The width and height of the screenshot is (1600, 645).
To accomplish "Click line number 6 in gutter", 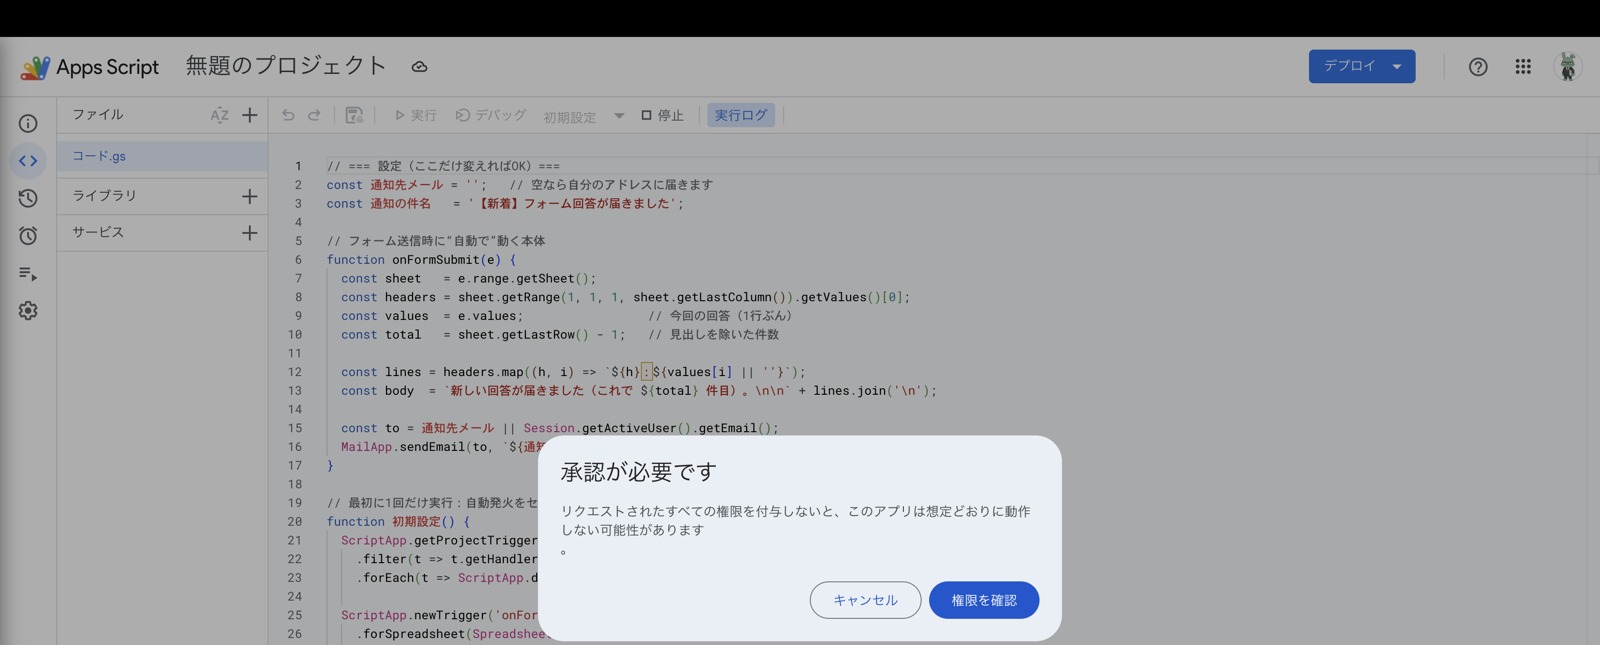I will [298, 260].
